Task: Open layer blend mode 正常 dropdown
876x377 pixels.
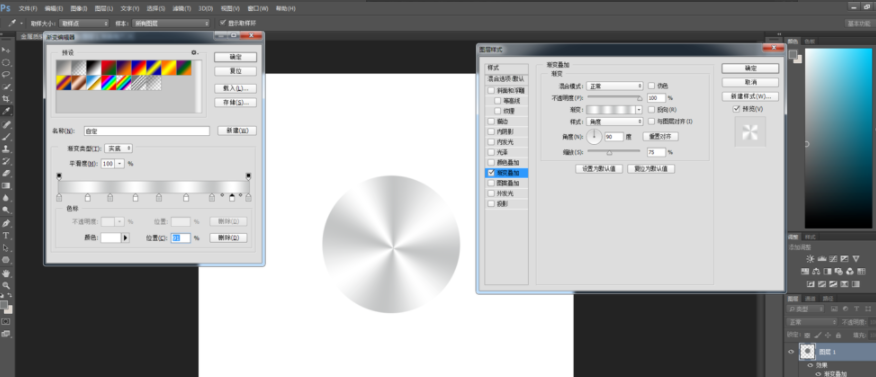Action: [x=812, y=322]
